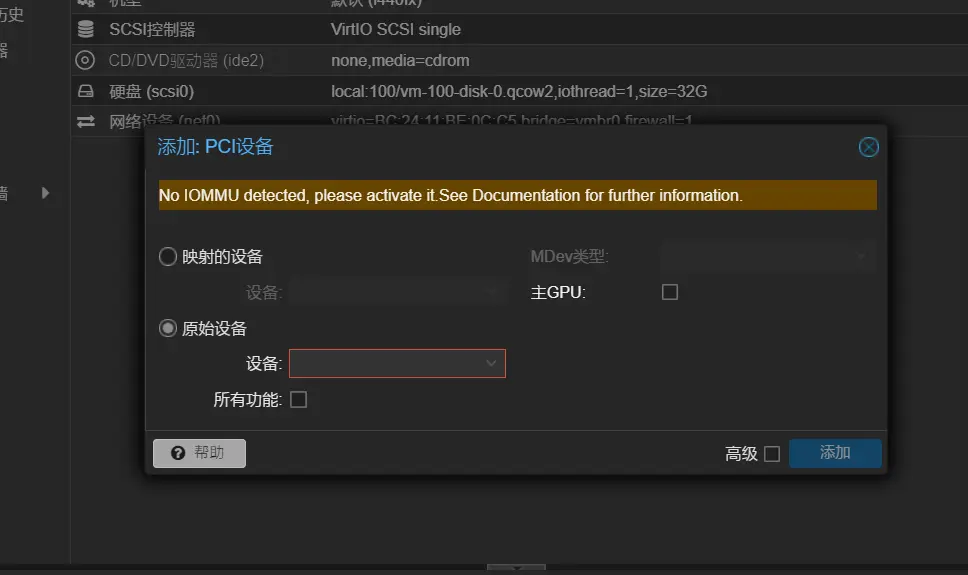Enable the 主GPU checkbox
The height and width of the screenshot is (575, 968).
(x=670, y=292)
